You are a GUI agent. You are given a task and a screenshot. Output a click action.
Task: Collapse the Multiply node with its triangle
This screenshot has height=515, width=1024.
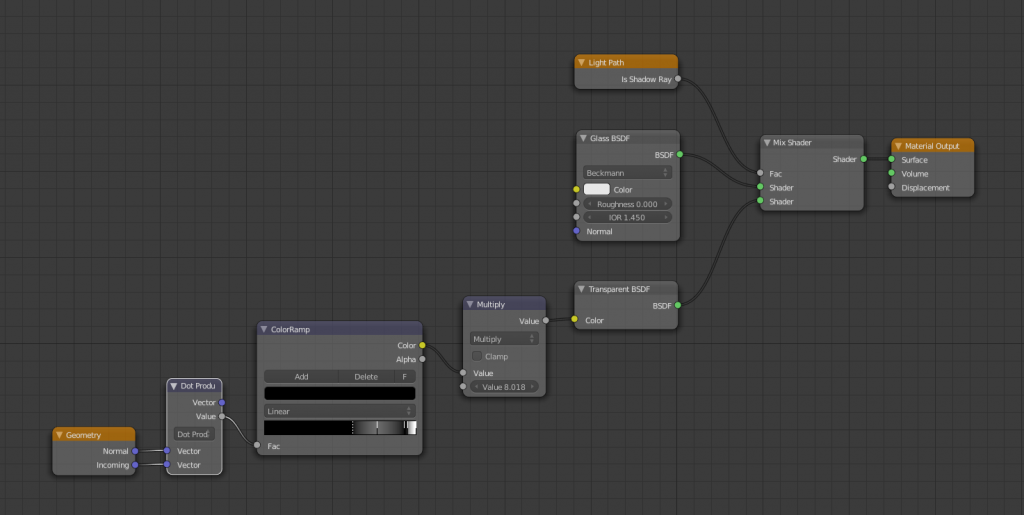[x=470, y=304]
